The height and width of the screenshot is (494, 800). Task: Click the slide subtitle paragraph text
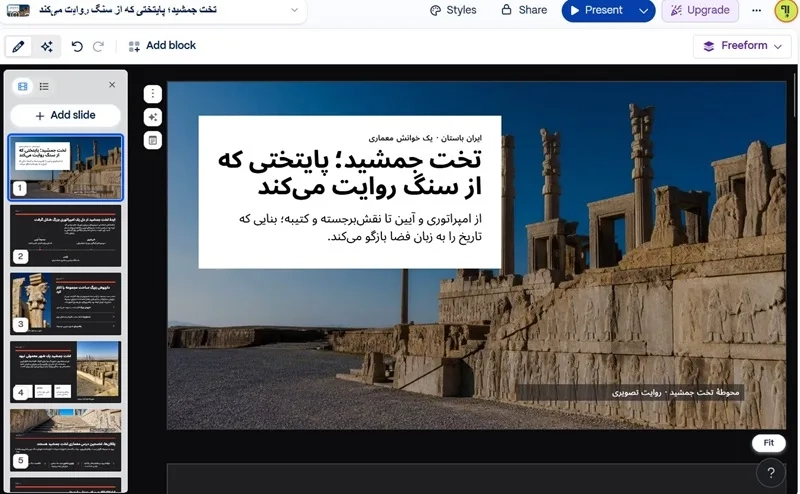click(x=360, y=228)
